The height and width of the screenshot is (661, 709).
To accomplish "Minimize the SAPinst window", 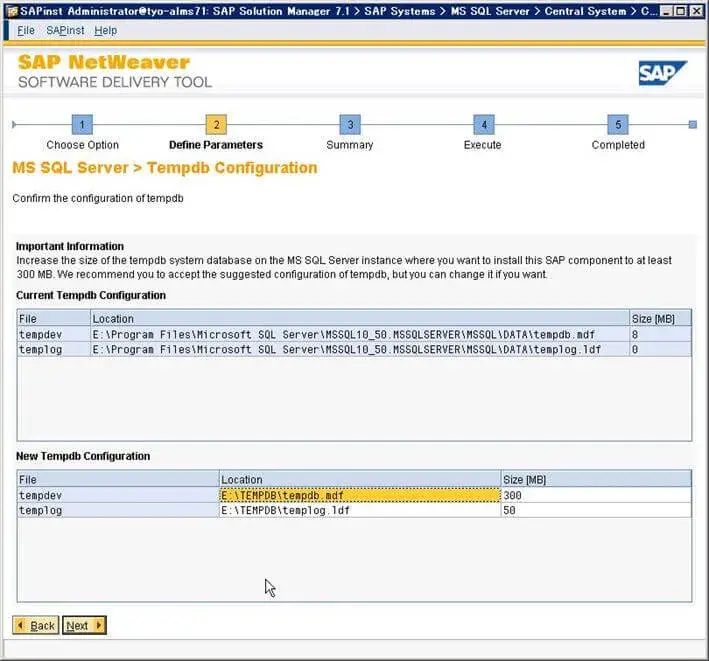I will (666, 11).
